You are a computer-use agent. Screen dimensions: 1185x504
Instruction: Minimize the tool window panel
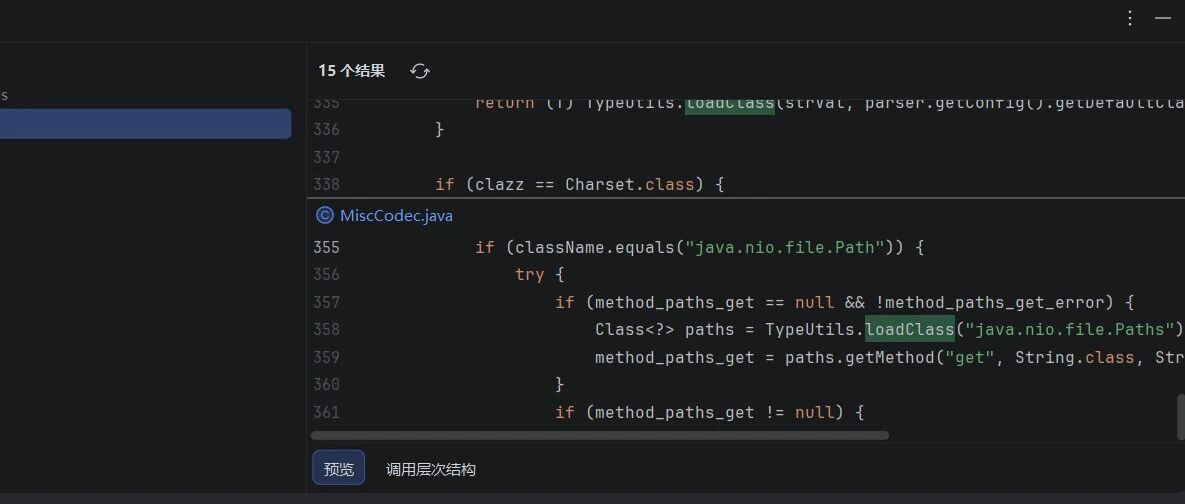pyautogui.click(x=1163, y=18)
